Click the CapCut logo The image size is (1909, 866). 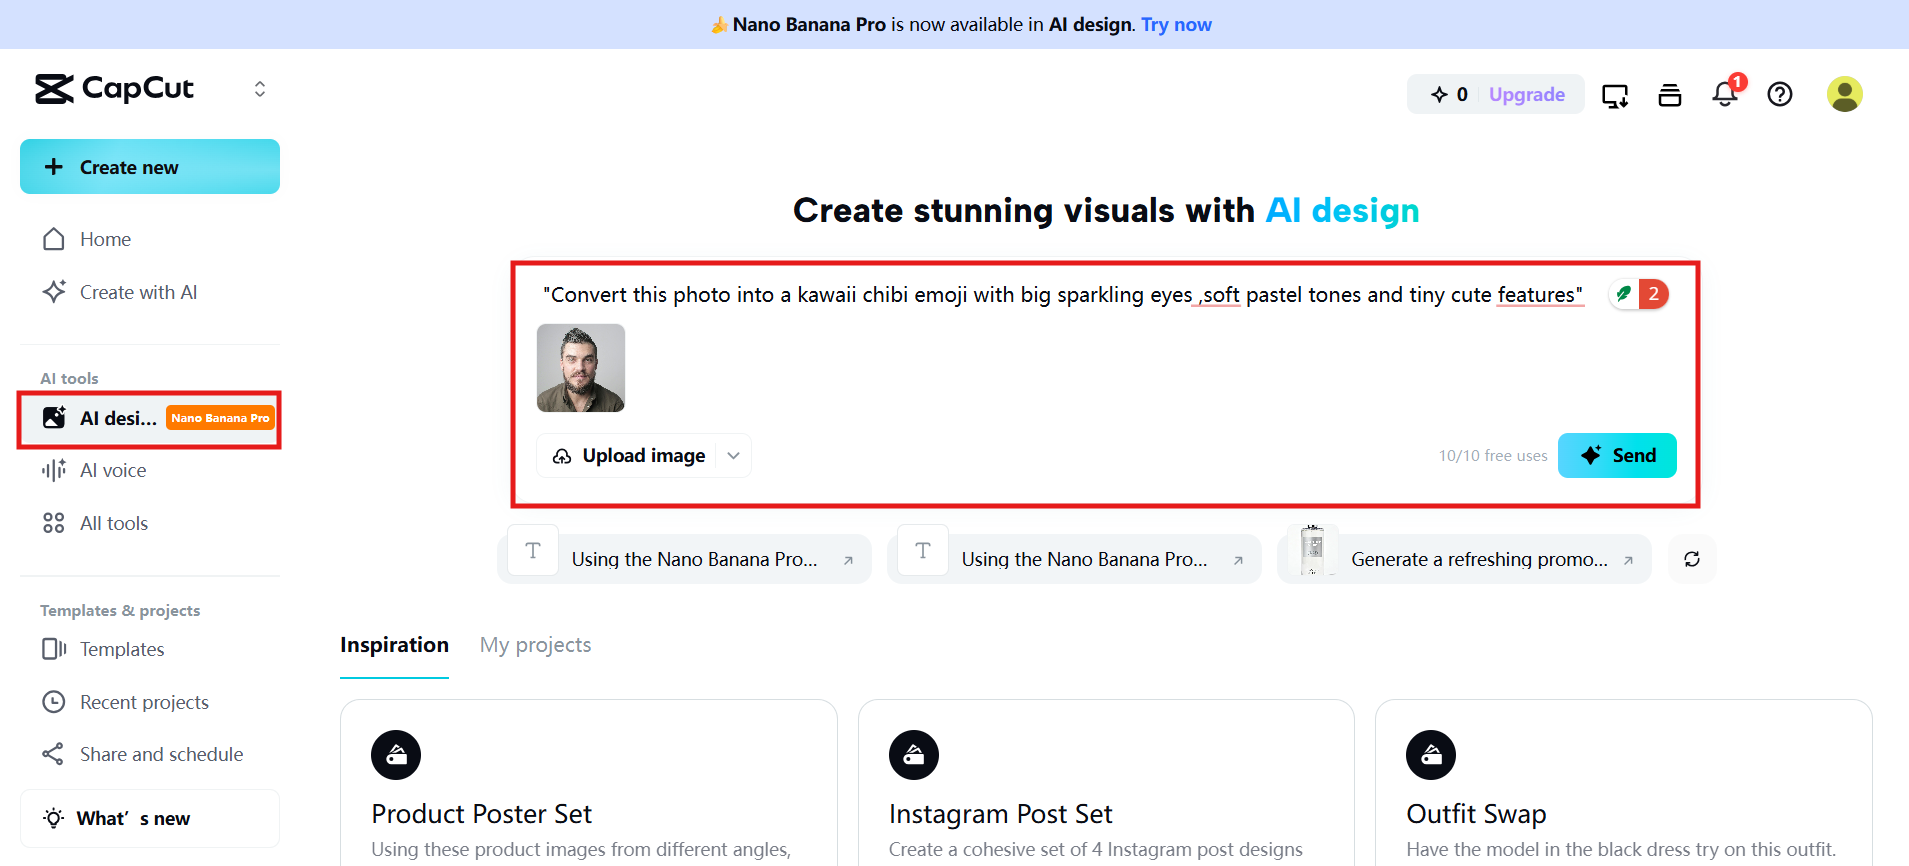(114, 89)
